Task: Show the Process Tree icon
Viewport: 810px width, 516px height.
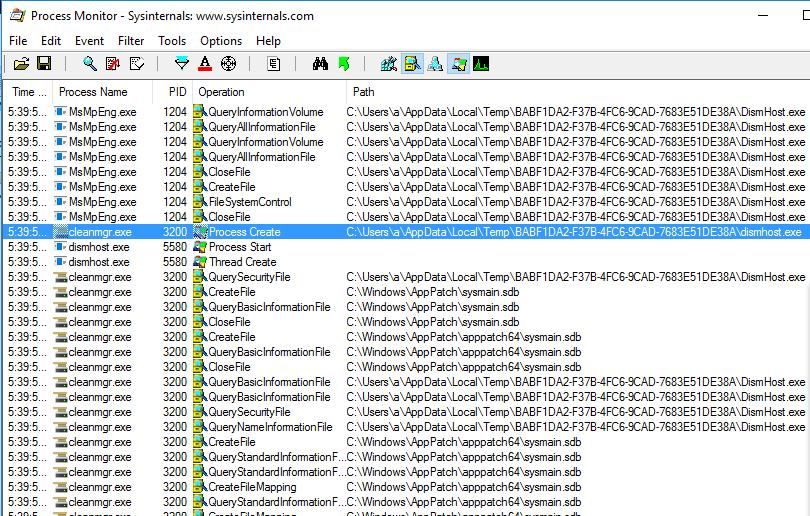Action: tap(274, 64)
